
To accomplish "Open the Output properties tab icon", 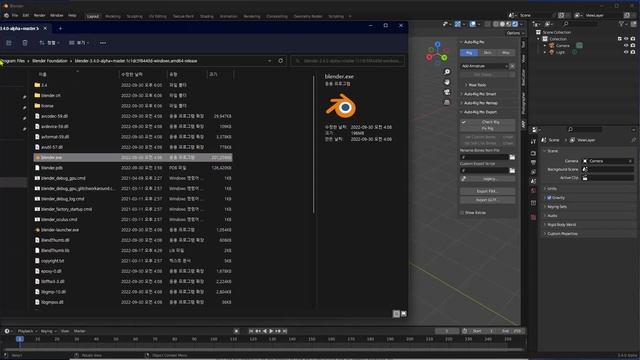I will coord(533,162).
